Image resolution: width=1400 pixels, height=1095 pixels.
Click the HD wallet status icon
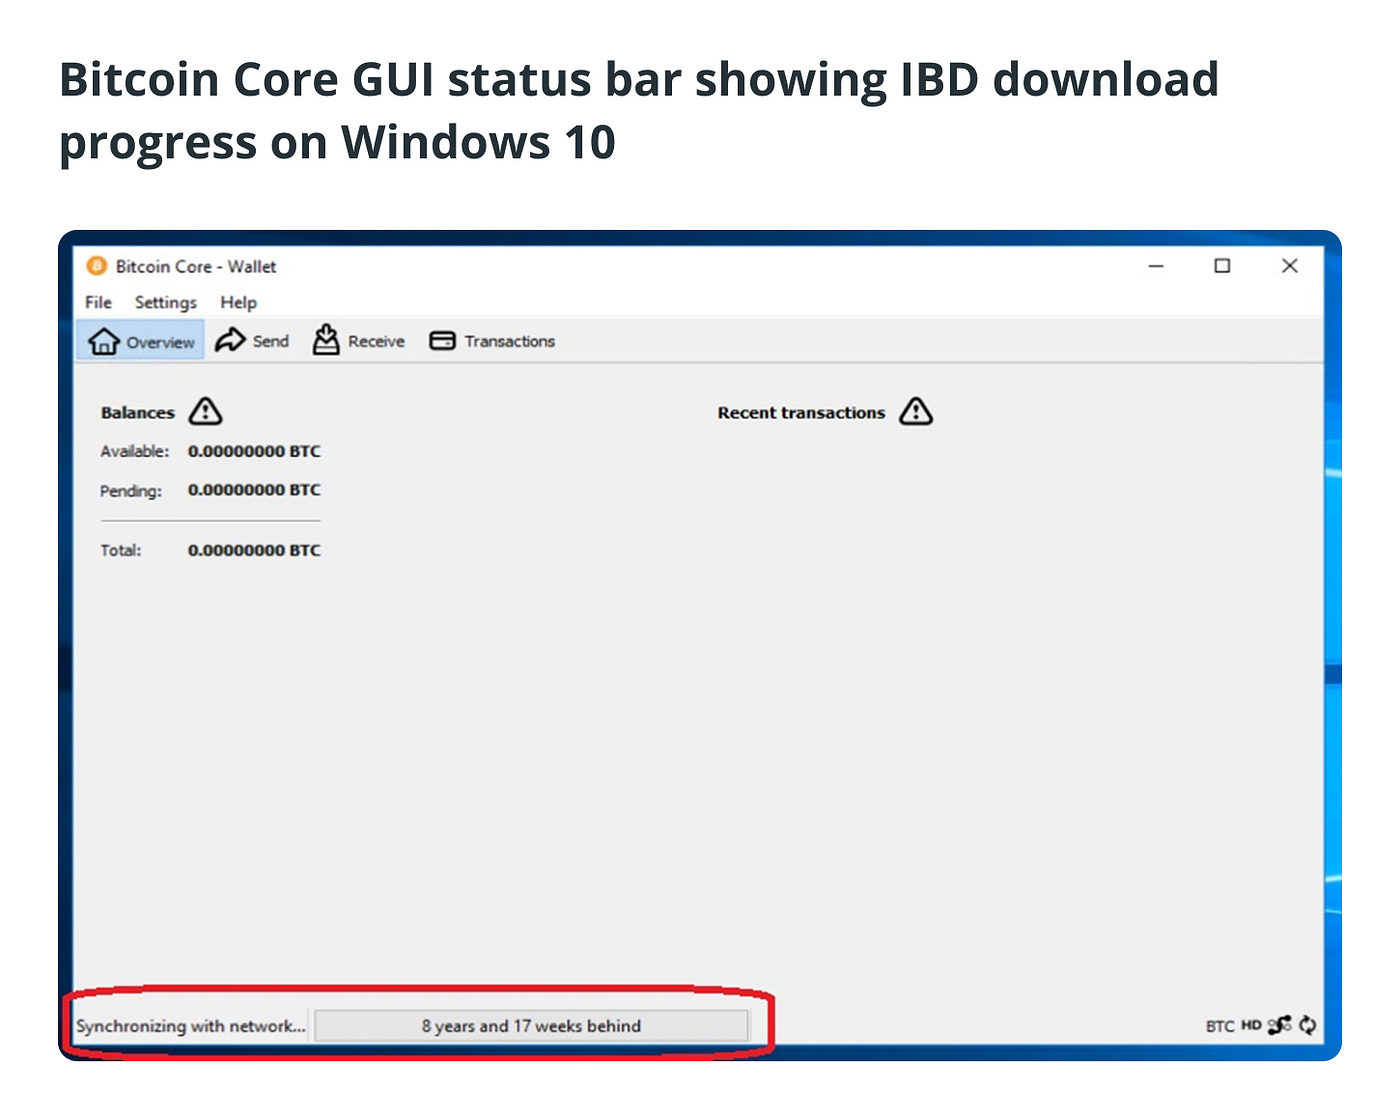tap(1251, 1025)
